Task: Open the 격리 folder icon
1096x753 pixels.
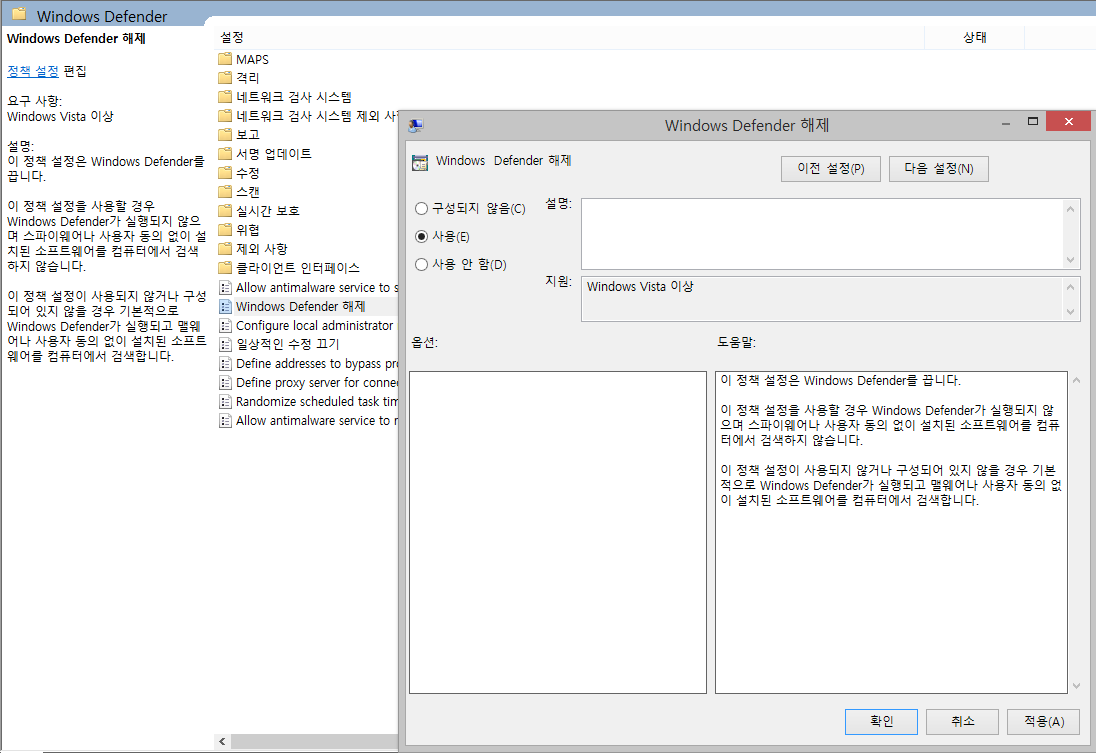Action: tap(224, 78)
